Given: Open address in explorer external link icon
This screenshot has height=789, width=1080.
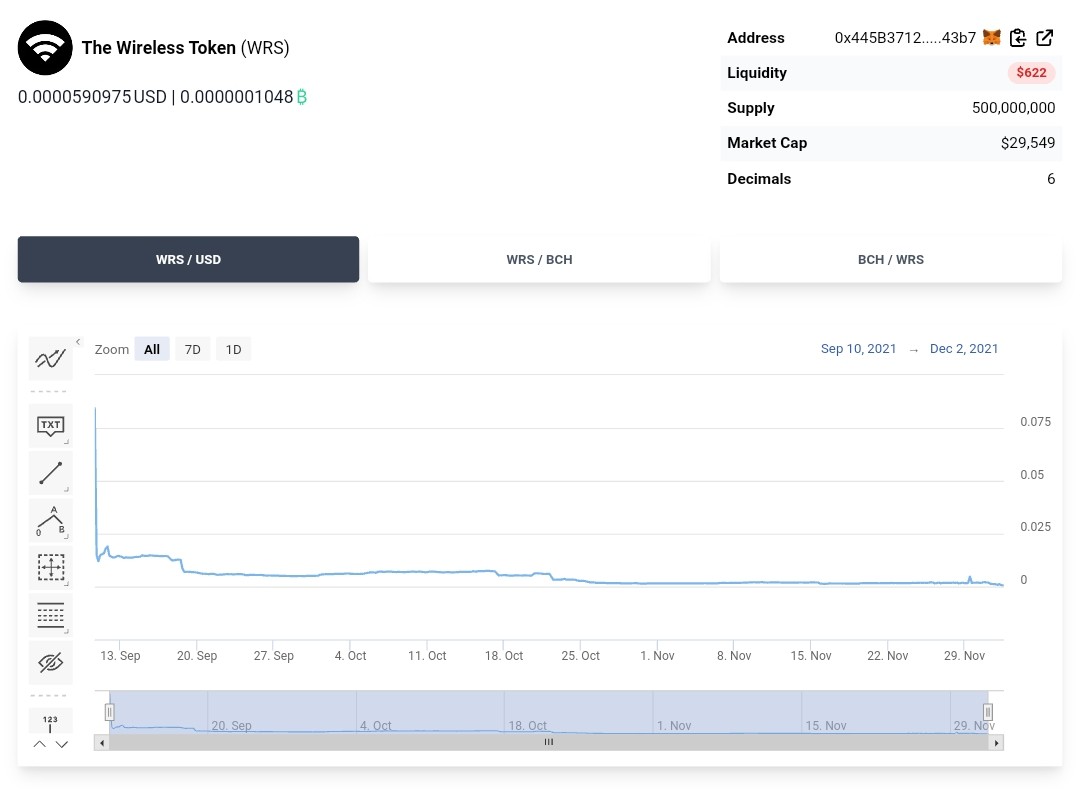Looking at the screenshot, I should click(1044, 38).
